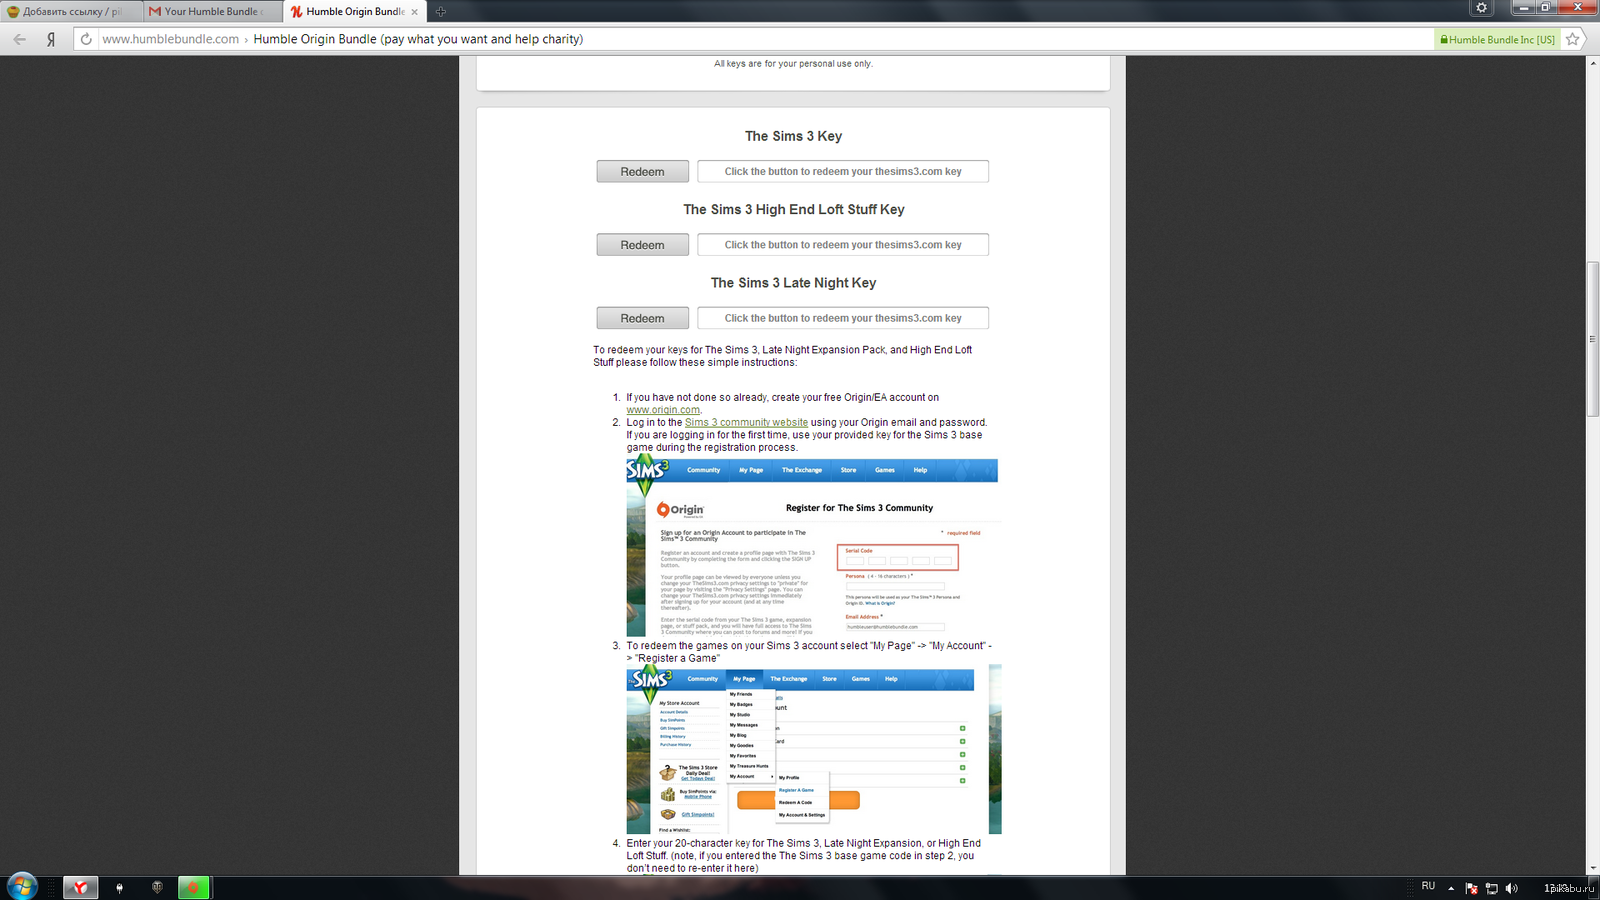Click the Late Night key field
Image resolution: width=1600 pixels, height=900 pixels.
[843, 318]
